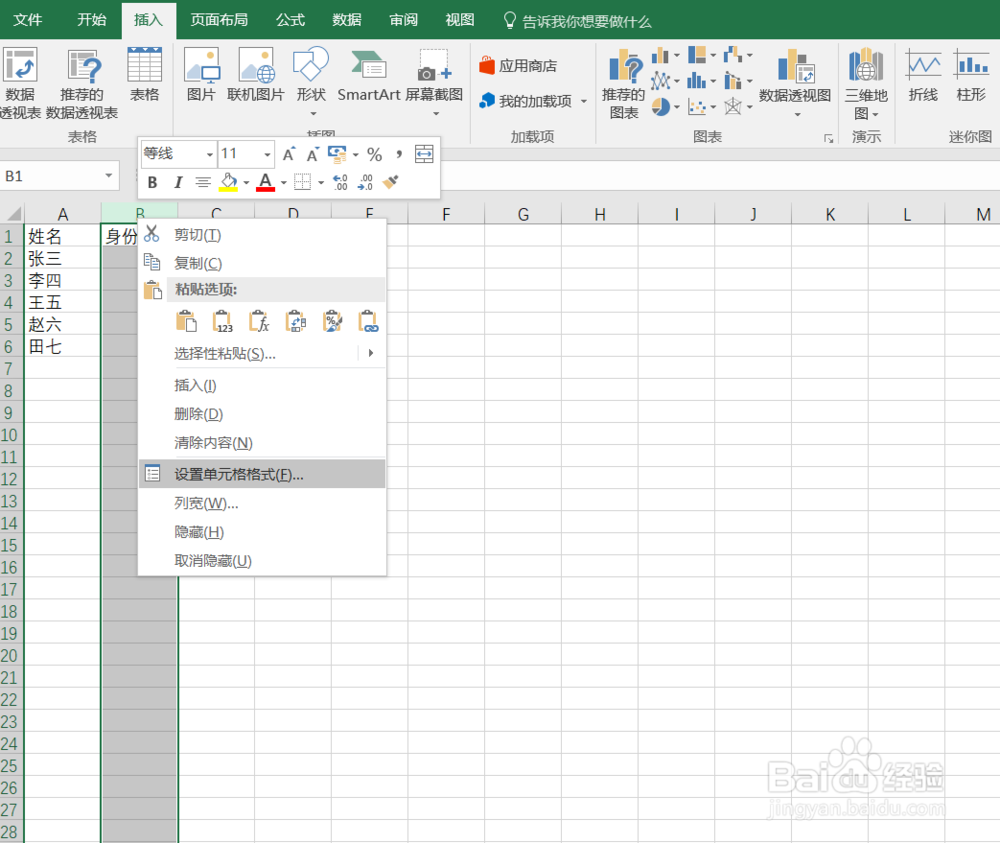Choose 剪切 from context menu

261,235
